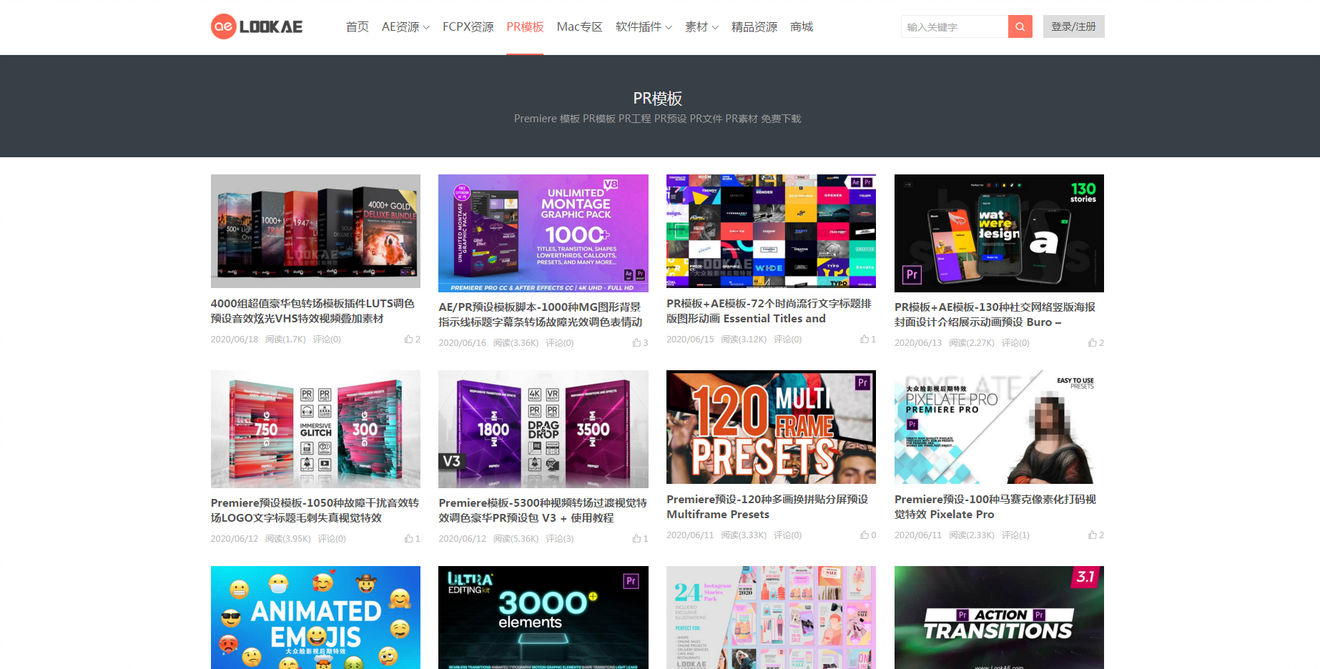Image resolution: width=1320 pixels, height=669 pixels.
Task: Click the 输入关键字 search input field
Action: click(x=954, y=27)
